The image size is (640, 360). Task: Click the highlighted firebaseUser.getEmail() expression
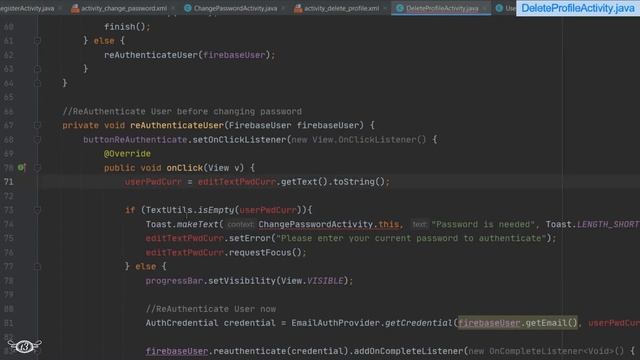pyautogui.click(x=518, y=323)
